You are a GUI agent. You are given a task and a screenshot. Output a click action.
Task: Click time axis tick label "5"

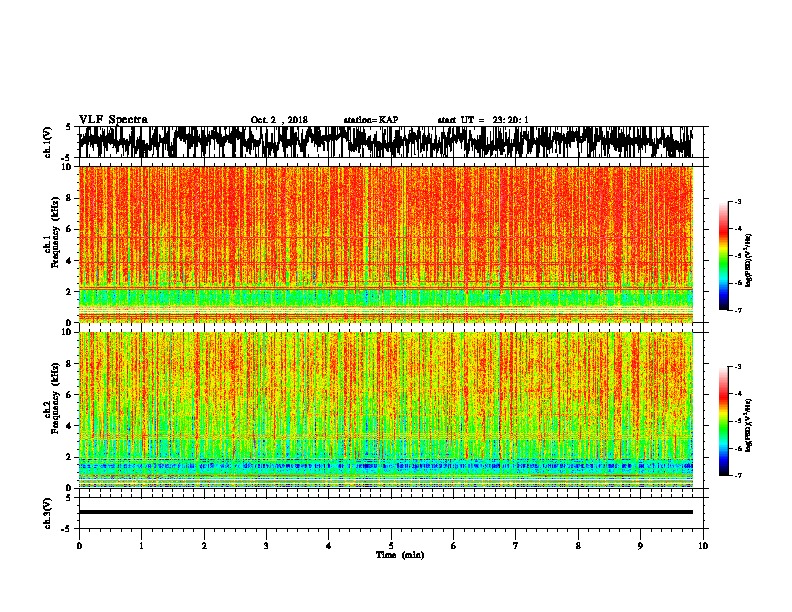[391, 546]
